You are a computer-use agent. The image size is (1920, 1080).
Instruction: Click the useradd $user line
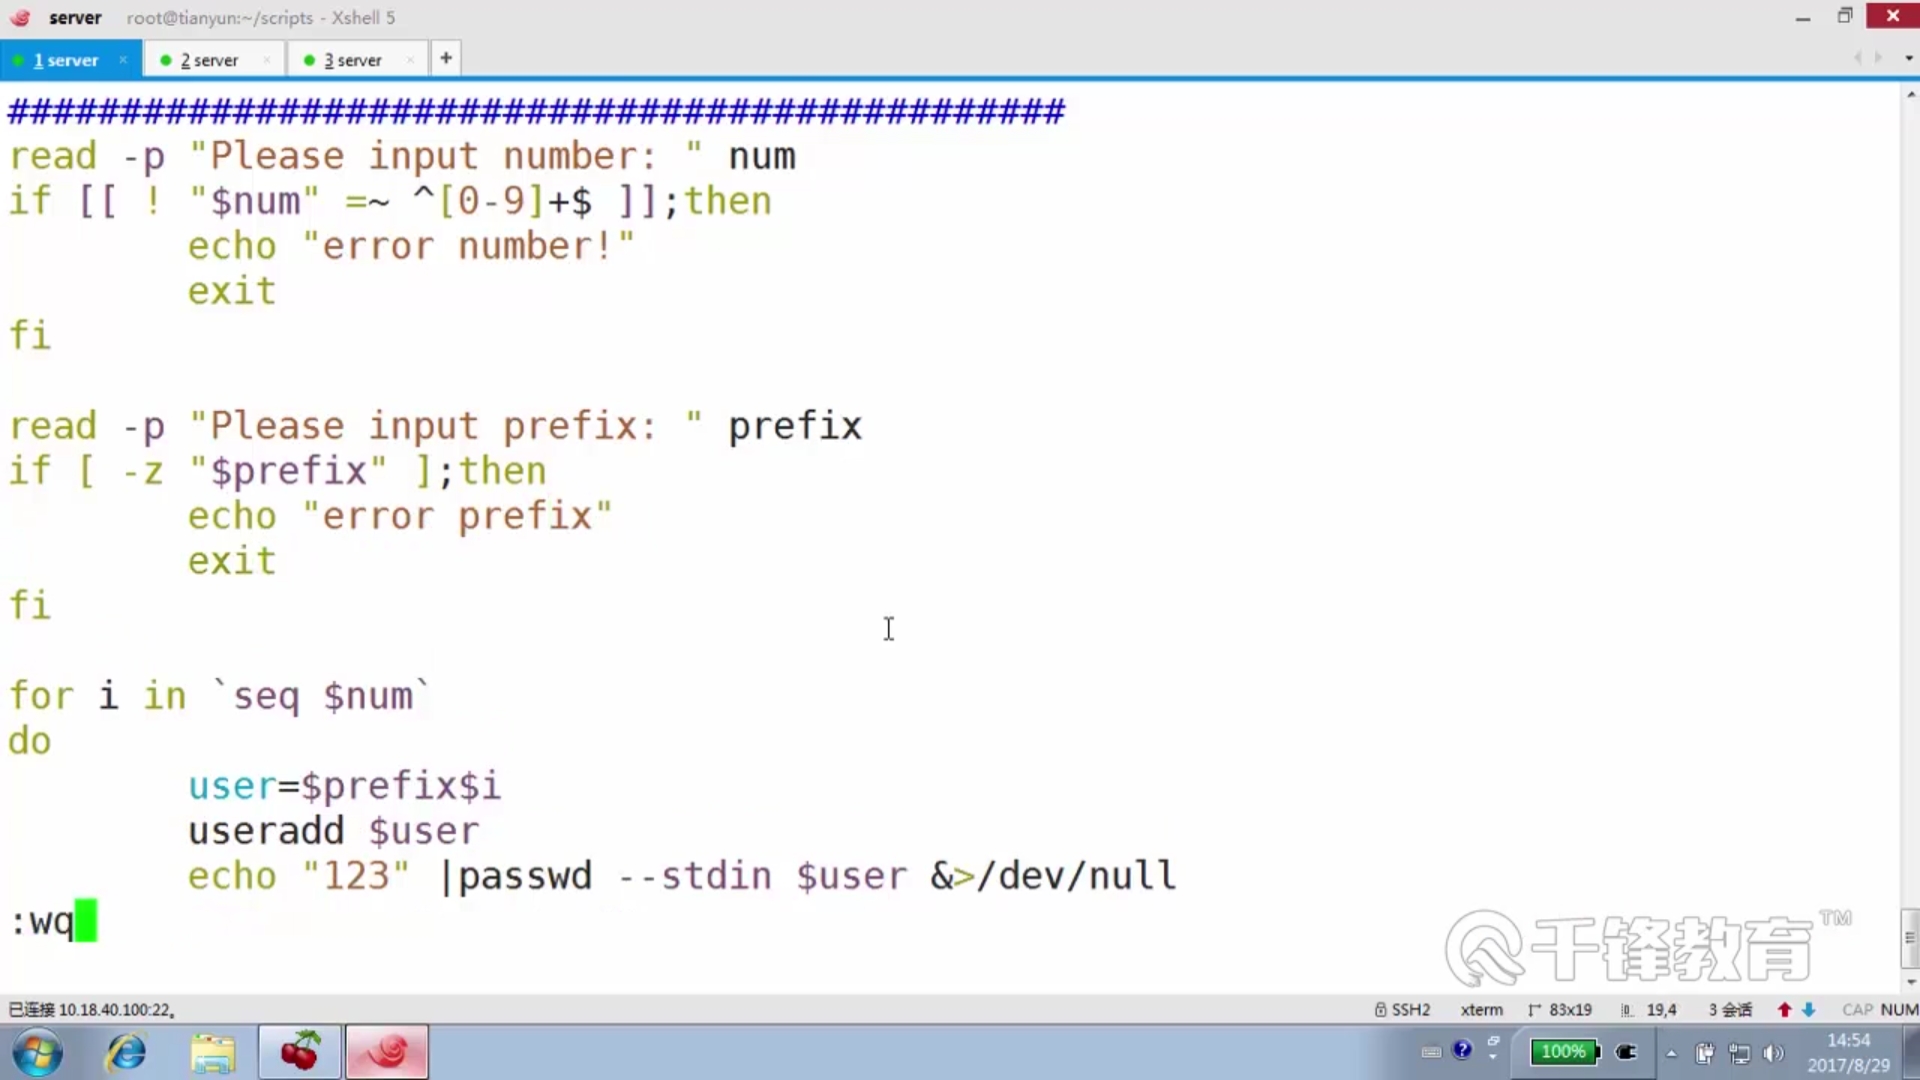[x=334, y=831]
